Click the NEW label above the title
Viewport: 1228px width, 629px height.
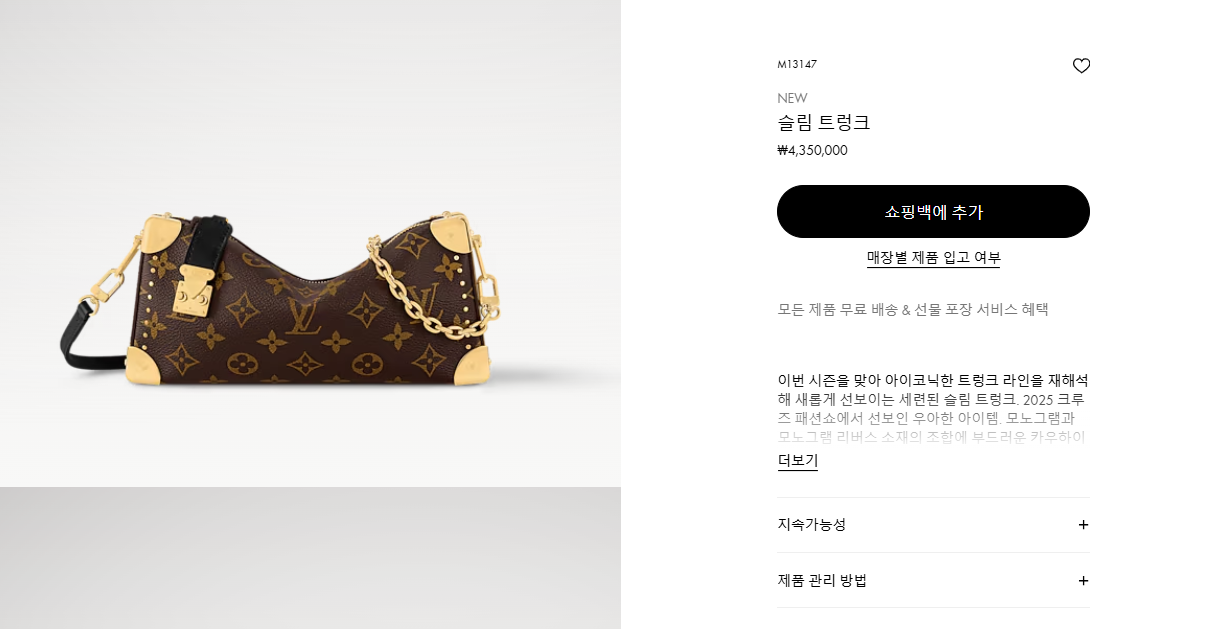pos(792,98)
